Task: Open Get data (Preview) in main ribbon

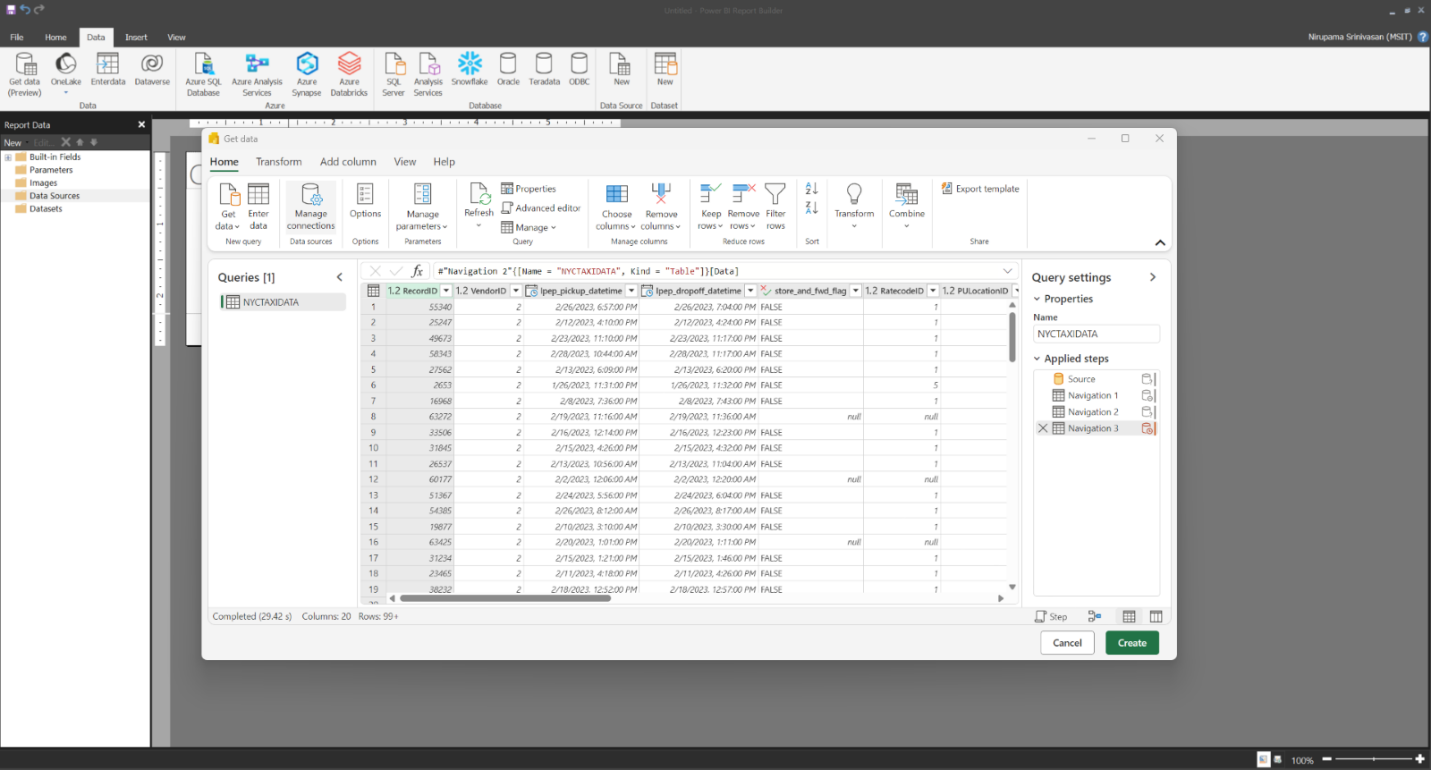Action: pos(25,75)
